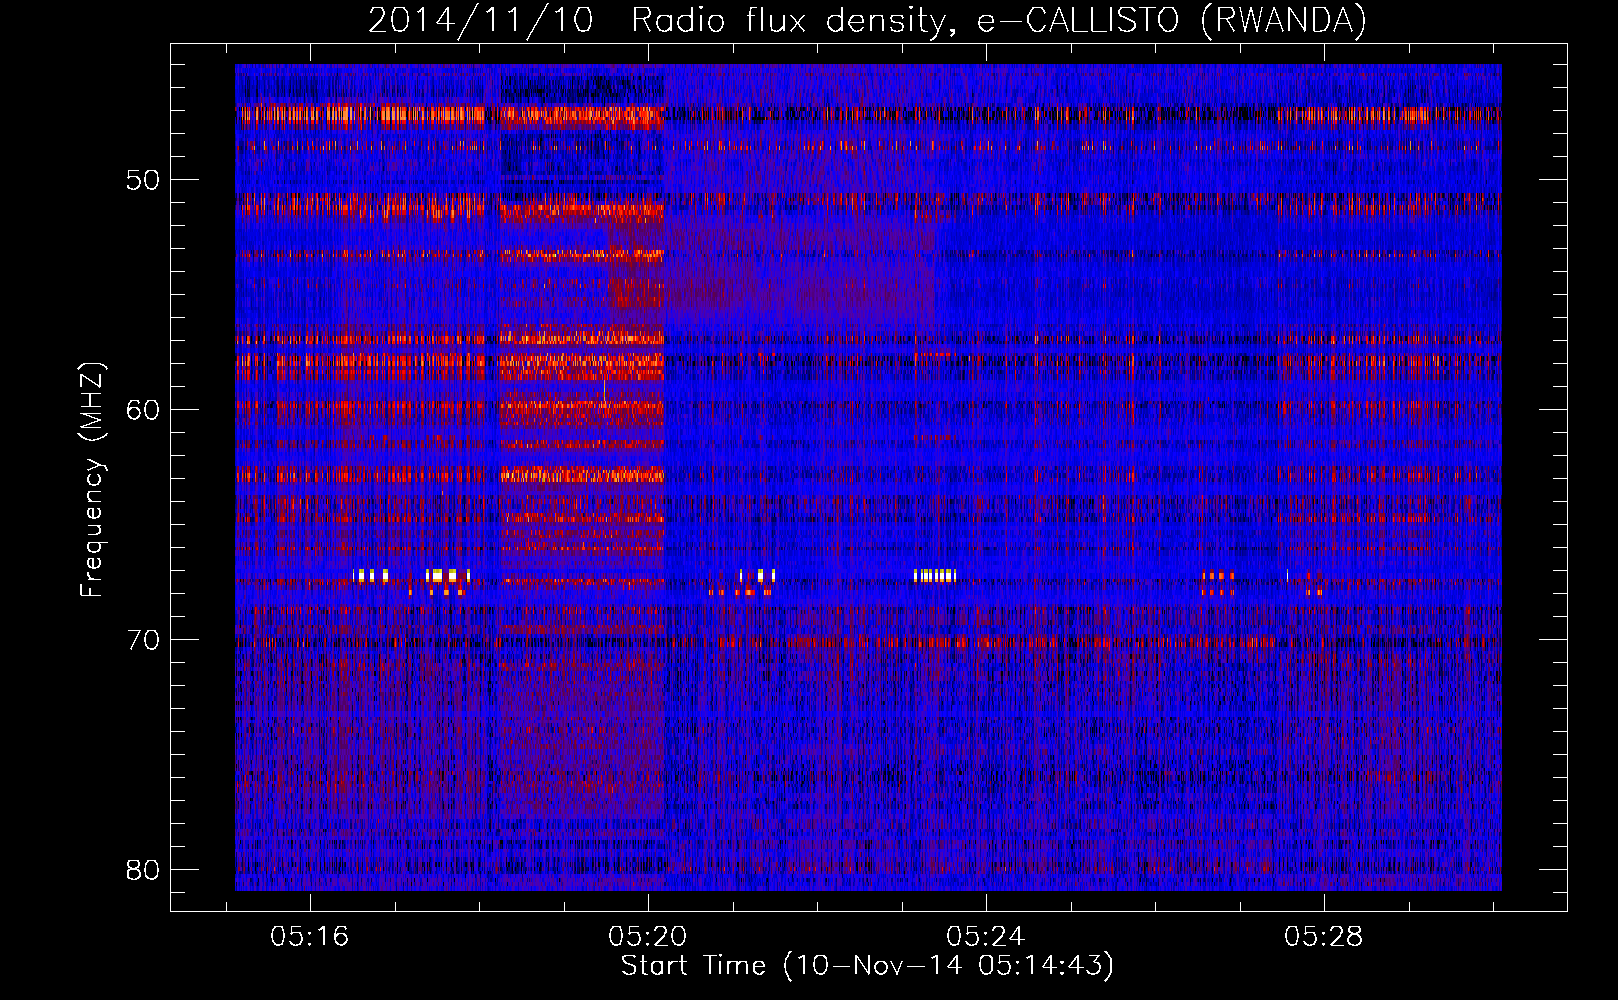Screen dimensions: 1618x1000
Task: Click the 60 frequency tick label
Action: click(x=143, y=410)
